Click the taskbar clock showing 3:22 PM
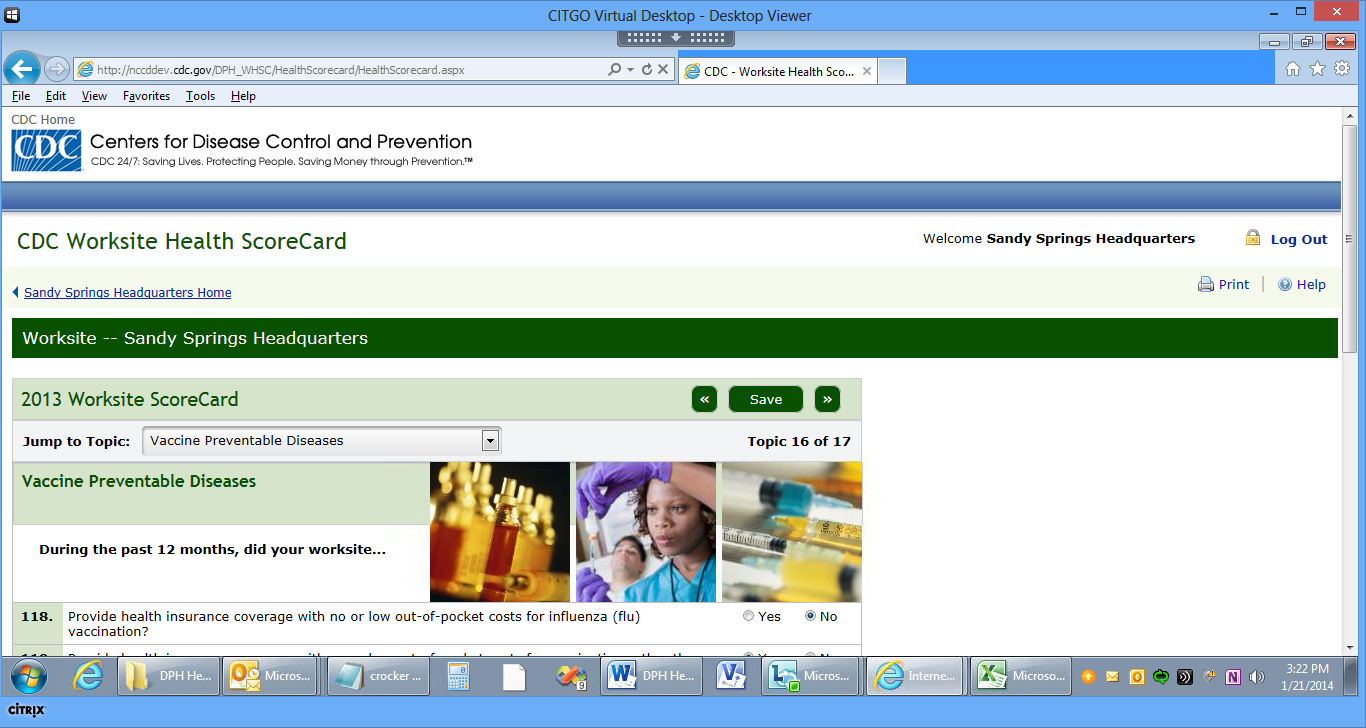Viewport: 1366px width, 728px height. pos(1305,676)
